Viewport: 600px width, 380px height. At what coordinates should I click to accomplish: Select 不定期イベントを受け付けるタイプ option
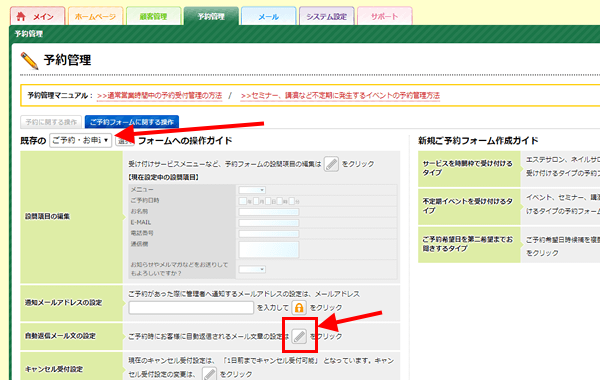point(469,207)
